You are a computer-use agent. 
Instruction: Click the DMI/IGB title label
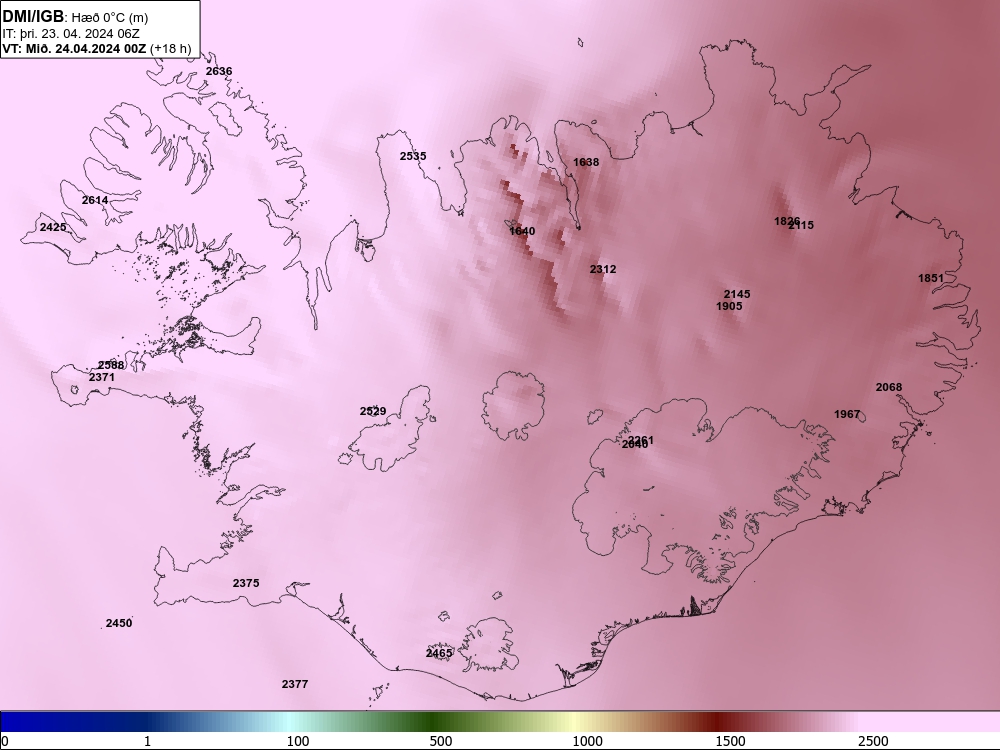point(33,17)
